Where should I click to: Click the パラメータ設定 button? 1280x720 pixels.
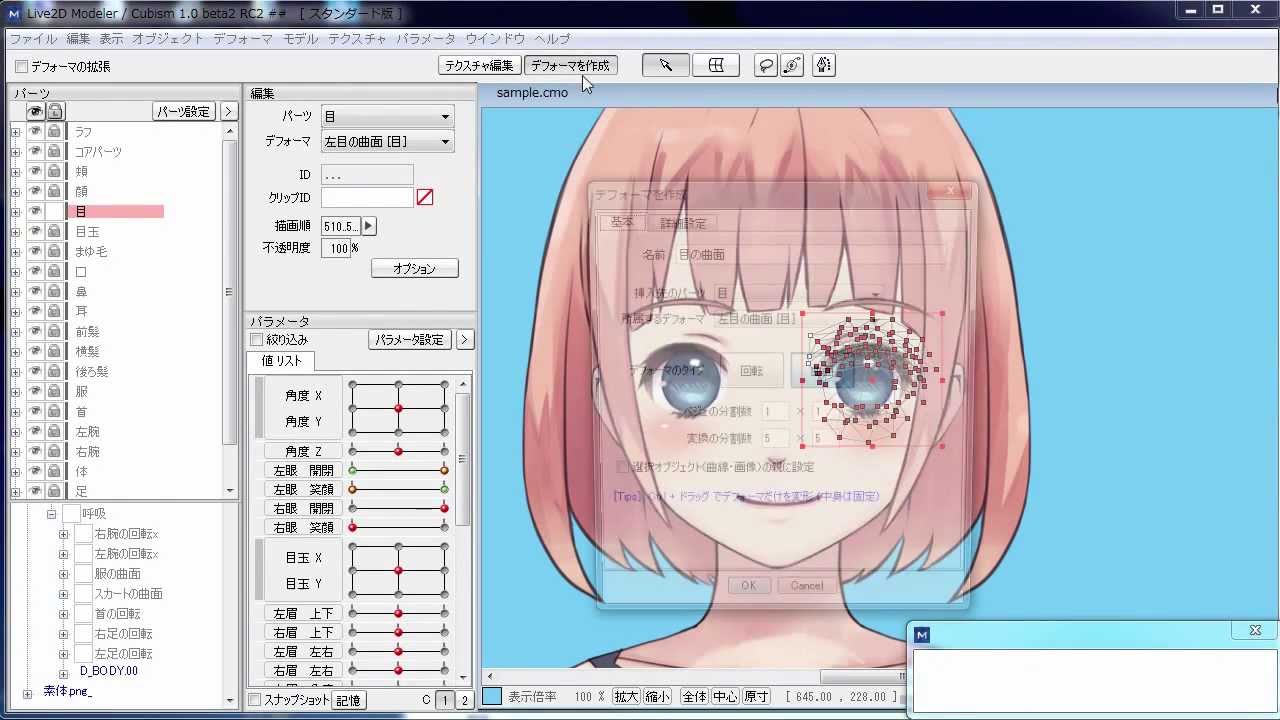click(x=410, y=340)
